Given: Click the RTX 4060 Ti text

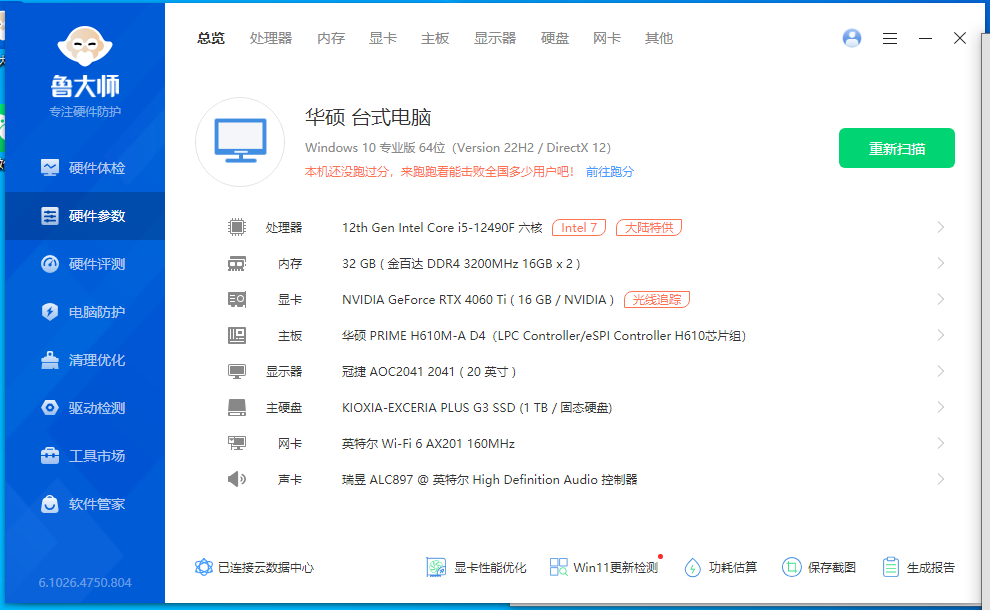Looking at the screenshot, I should [x=478, y=299].
